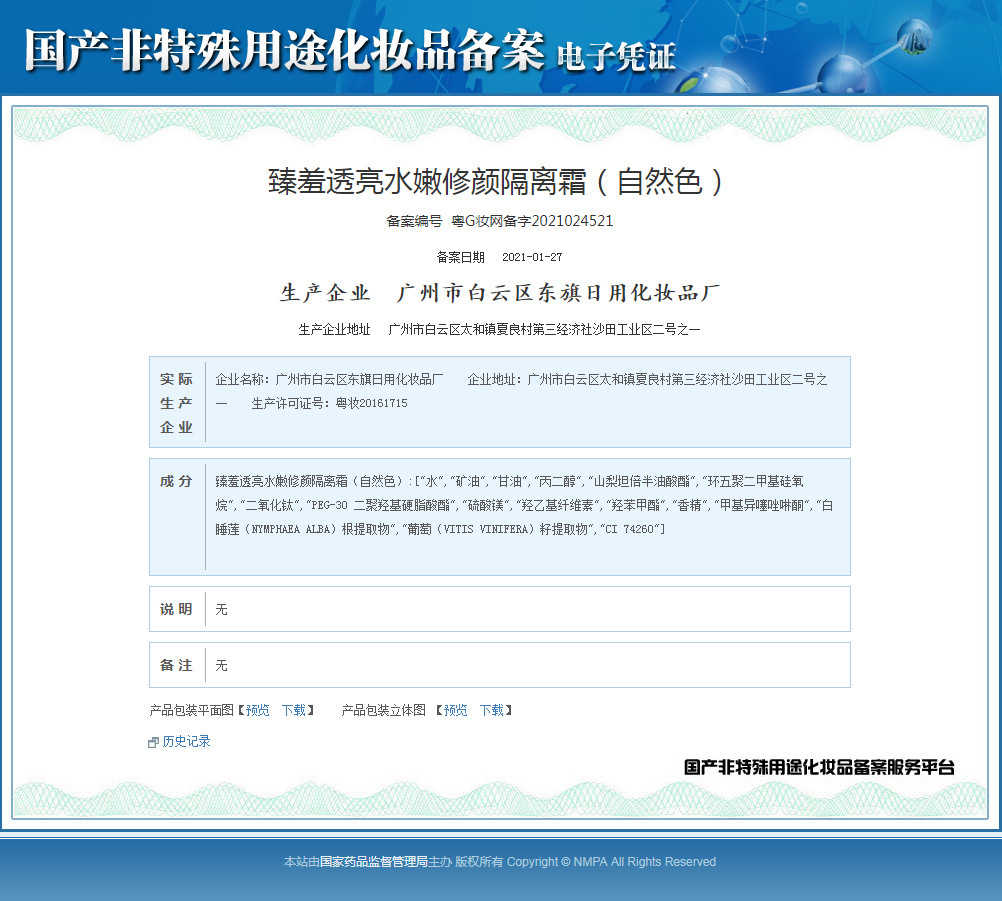Click filing date 2021-01-27
This screenshot has width=1002, height=901.
point(532,257)
